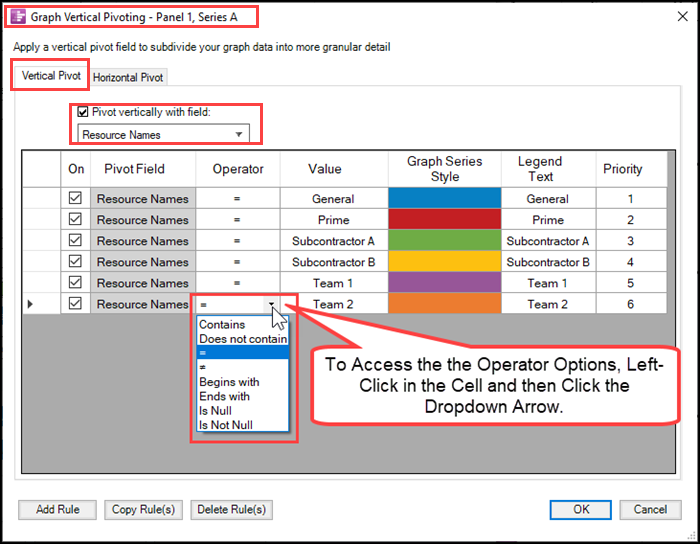The height and width of the screenshot is (544, 700).
Task: Click the Priority cell showing 1
Action: (x=631, y=198)
